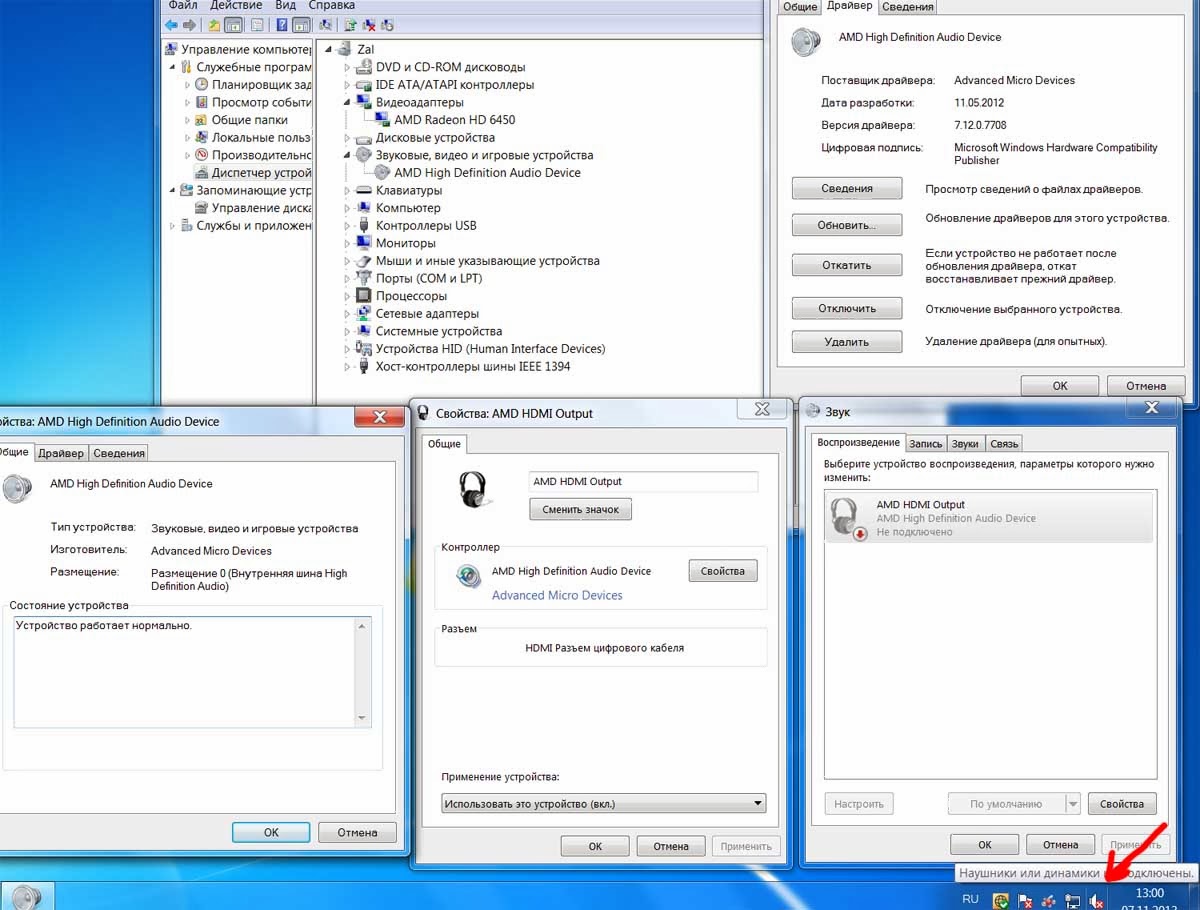Click the Uninstall device red-X toolbar icon

click(x=369, y=24)
